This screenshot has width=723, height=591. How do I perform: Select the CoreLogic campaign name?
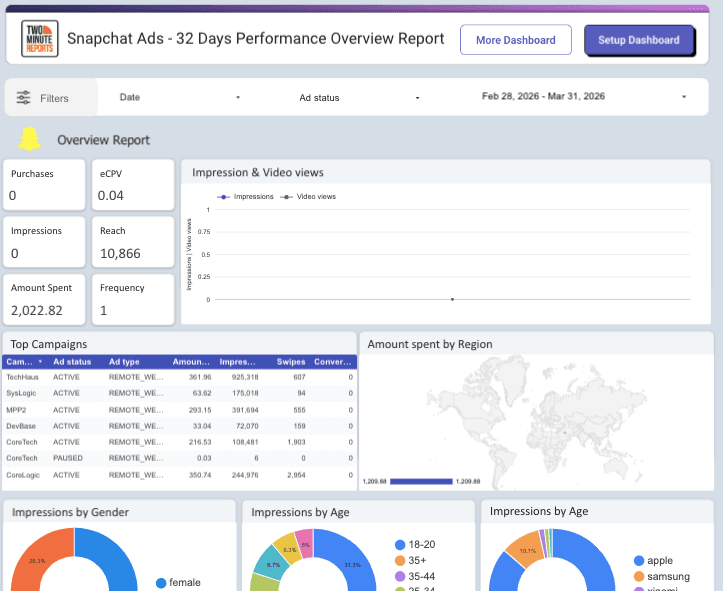(x=23, y=475)
